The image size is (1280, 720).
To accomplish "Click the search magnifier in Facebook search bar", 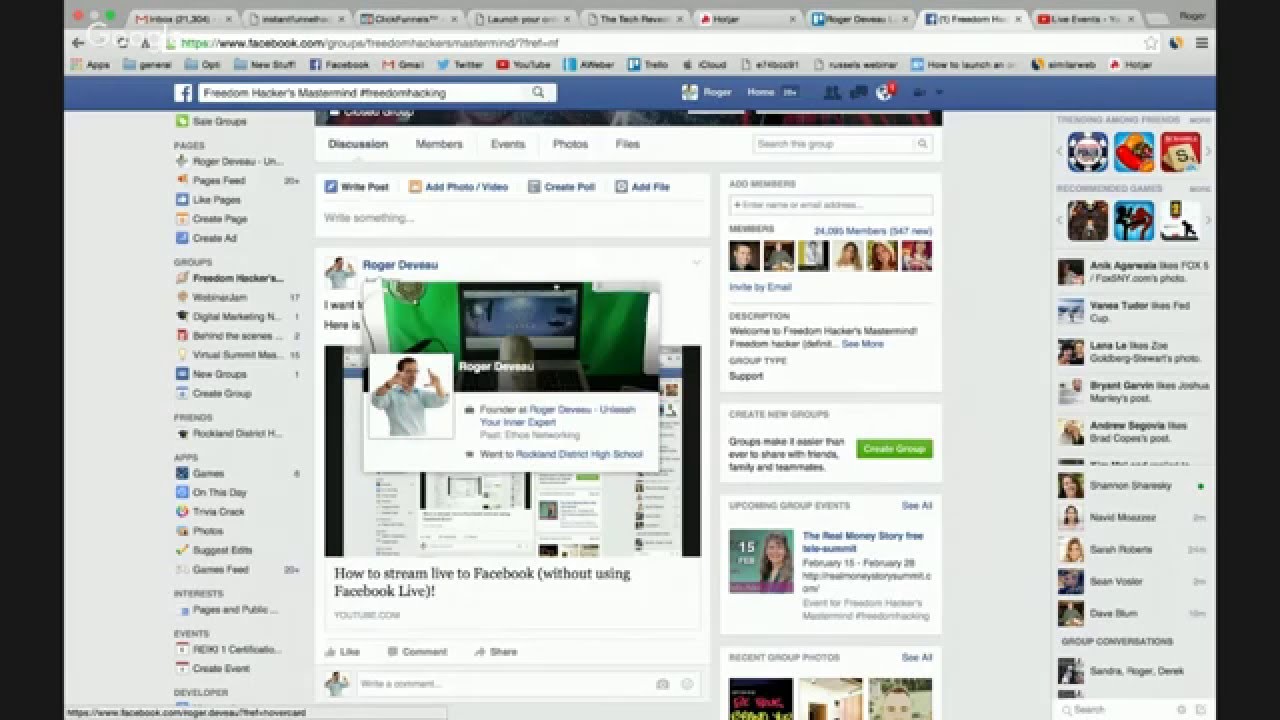I will pyautogui.click(x=538, y=92).
